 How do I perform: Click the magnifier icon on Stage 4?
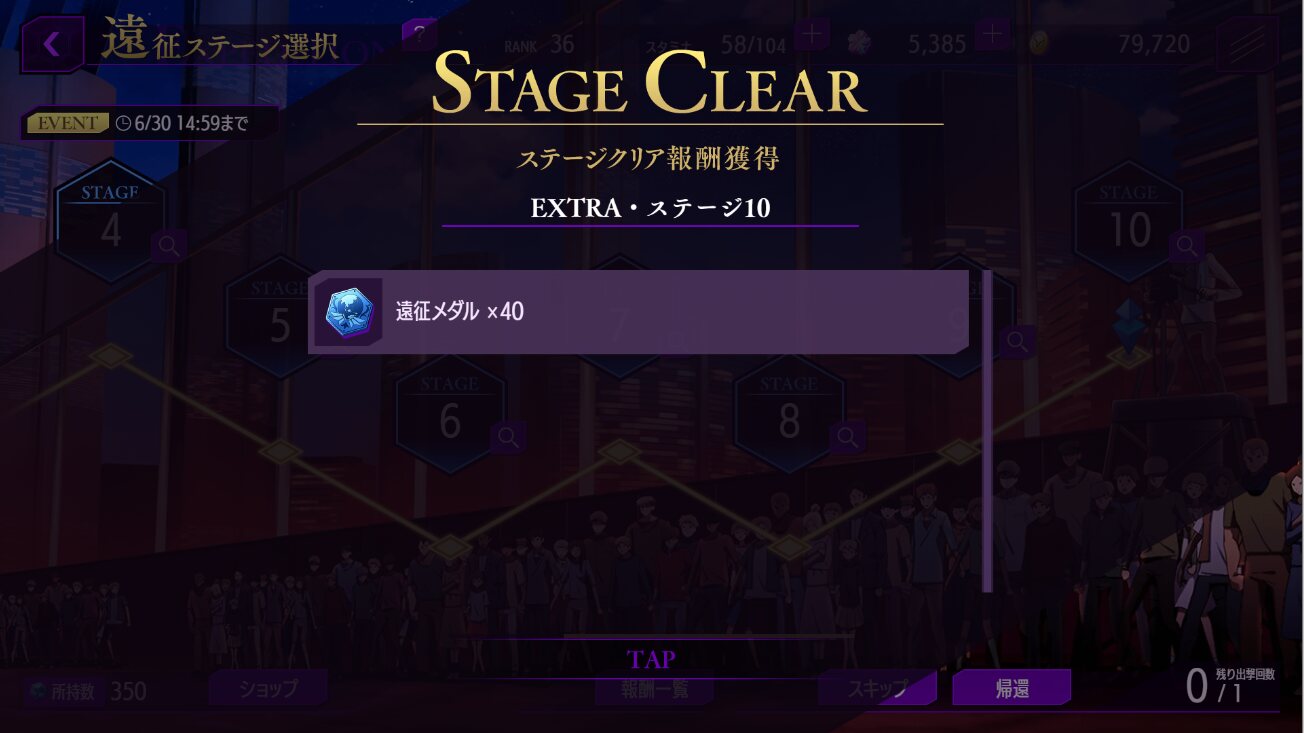click(169, 246)
